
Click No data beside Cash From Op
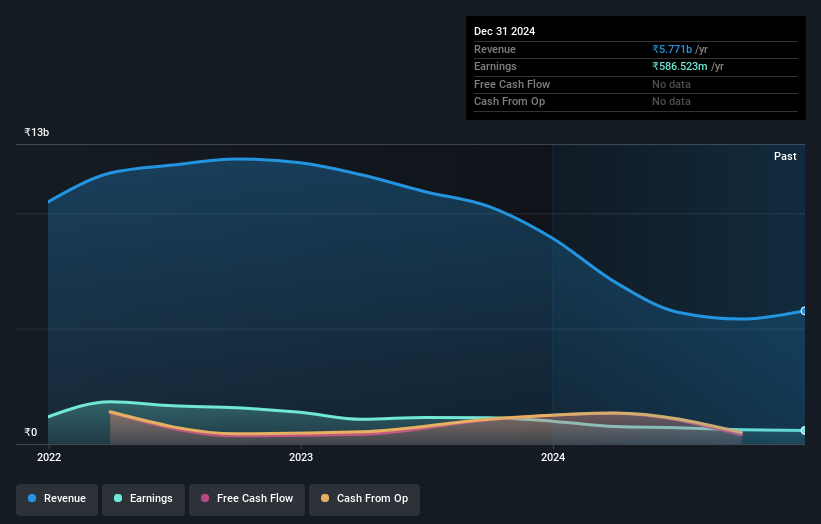point(671,102)
